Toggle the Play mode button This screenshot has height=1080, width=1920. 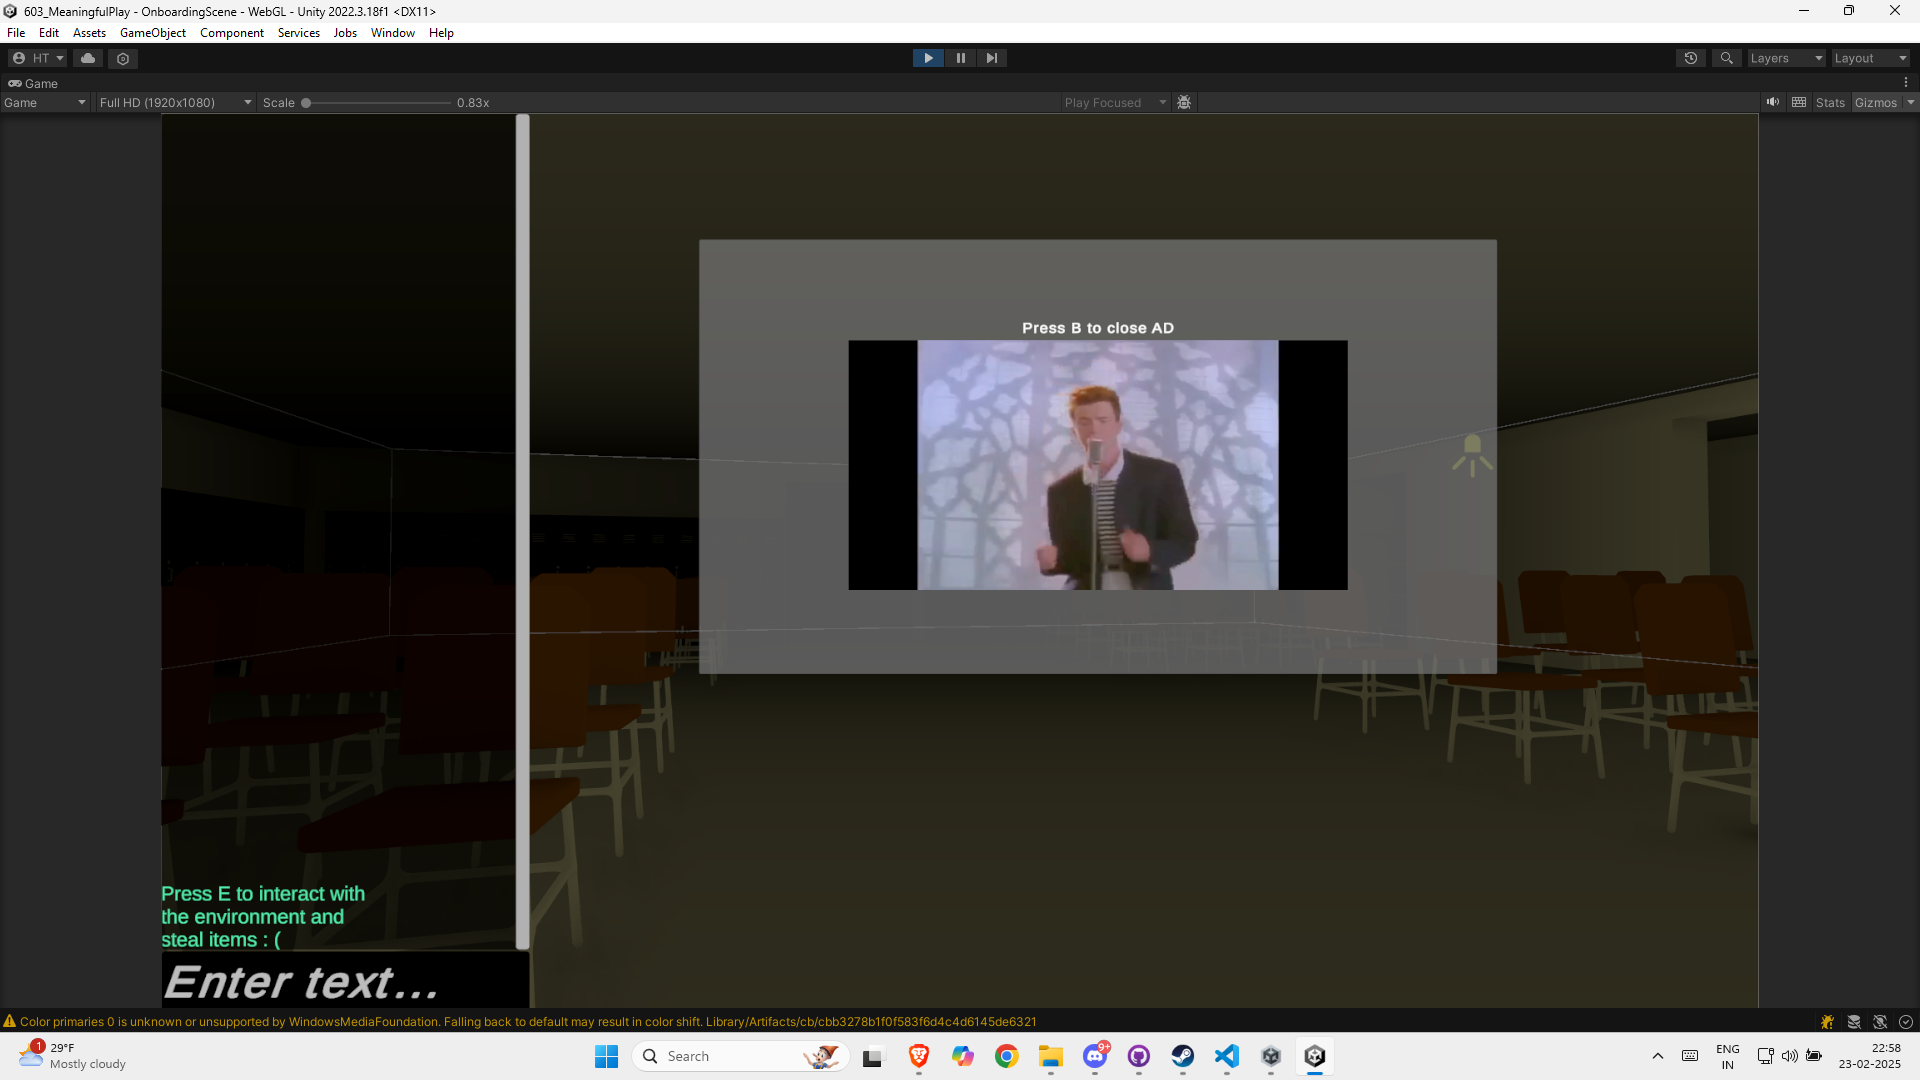[x=928, y=58]
